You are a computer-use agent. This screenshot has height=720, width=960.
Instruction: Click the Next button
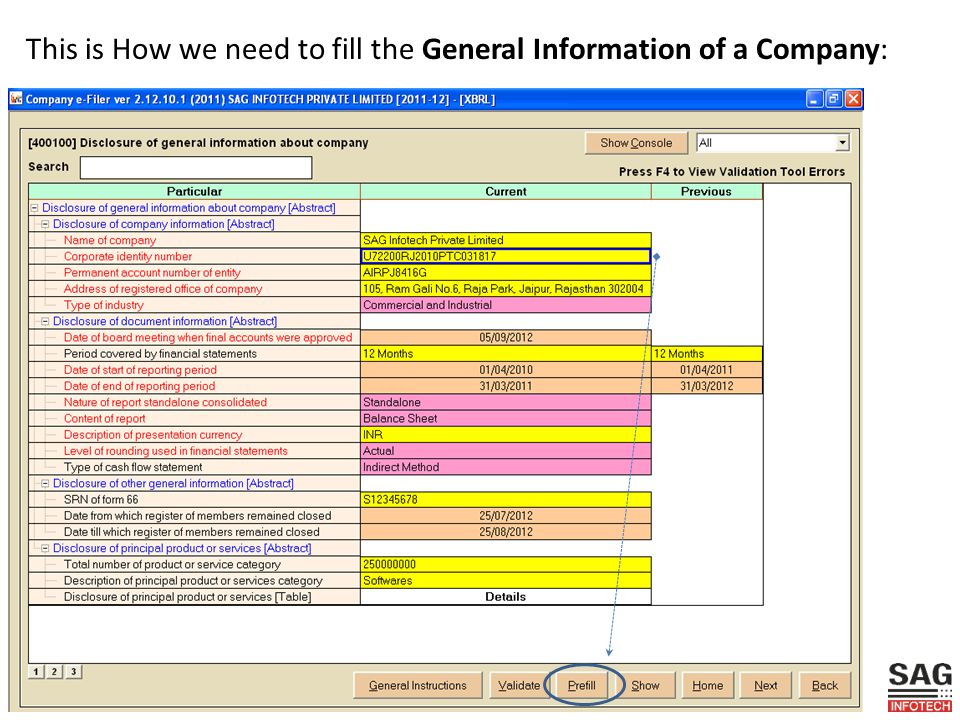[765, 686]
